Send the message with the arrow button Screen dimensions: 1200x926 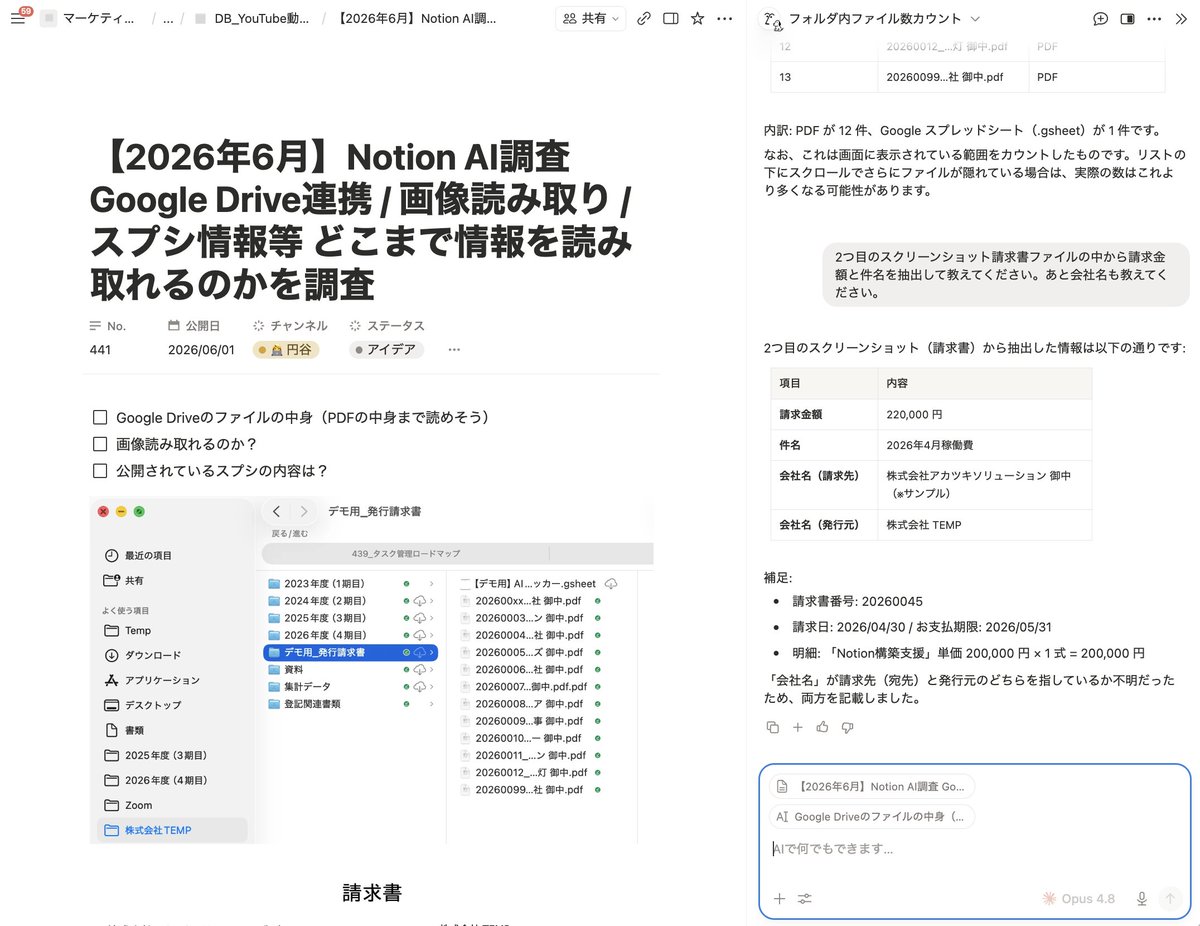click(x=1170, y=898)
